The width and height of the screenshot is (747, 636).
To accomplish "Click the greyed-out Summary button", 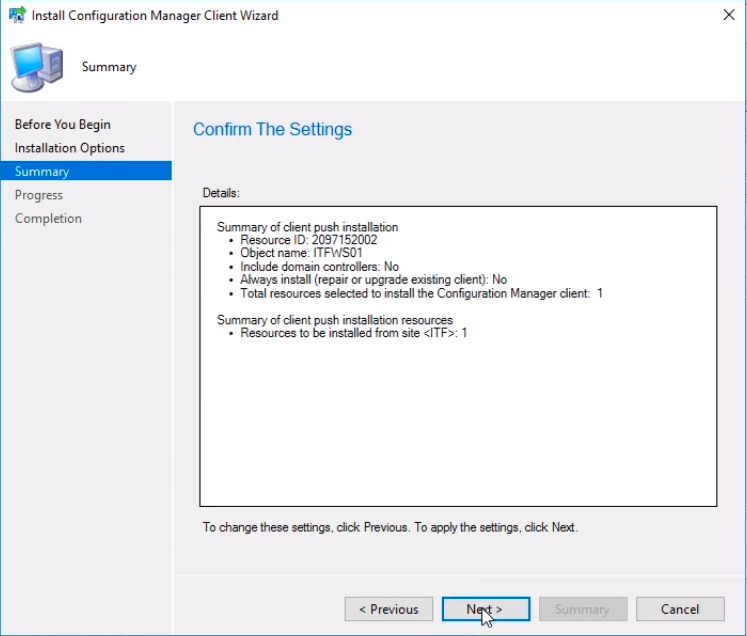I will tap(583, 609).
